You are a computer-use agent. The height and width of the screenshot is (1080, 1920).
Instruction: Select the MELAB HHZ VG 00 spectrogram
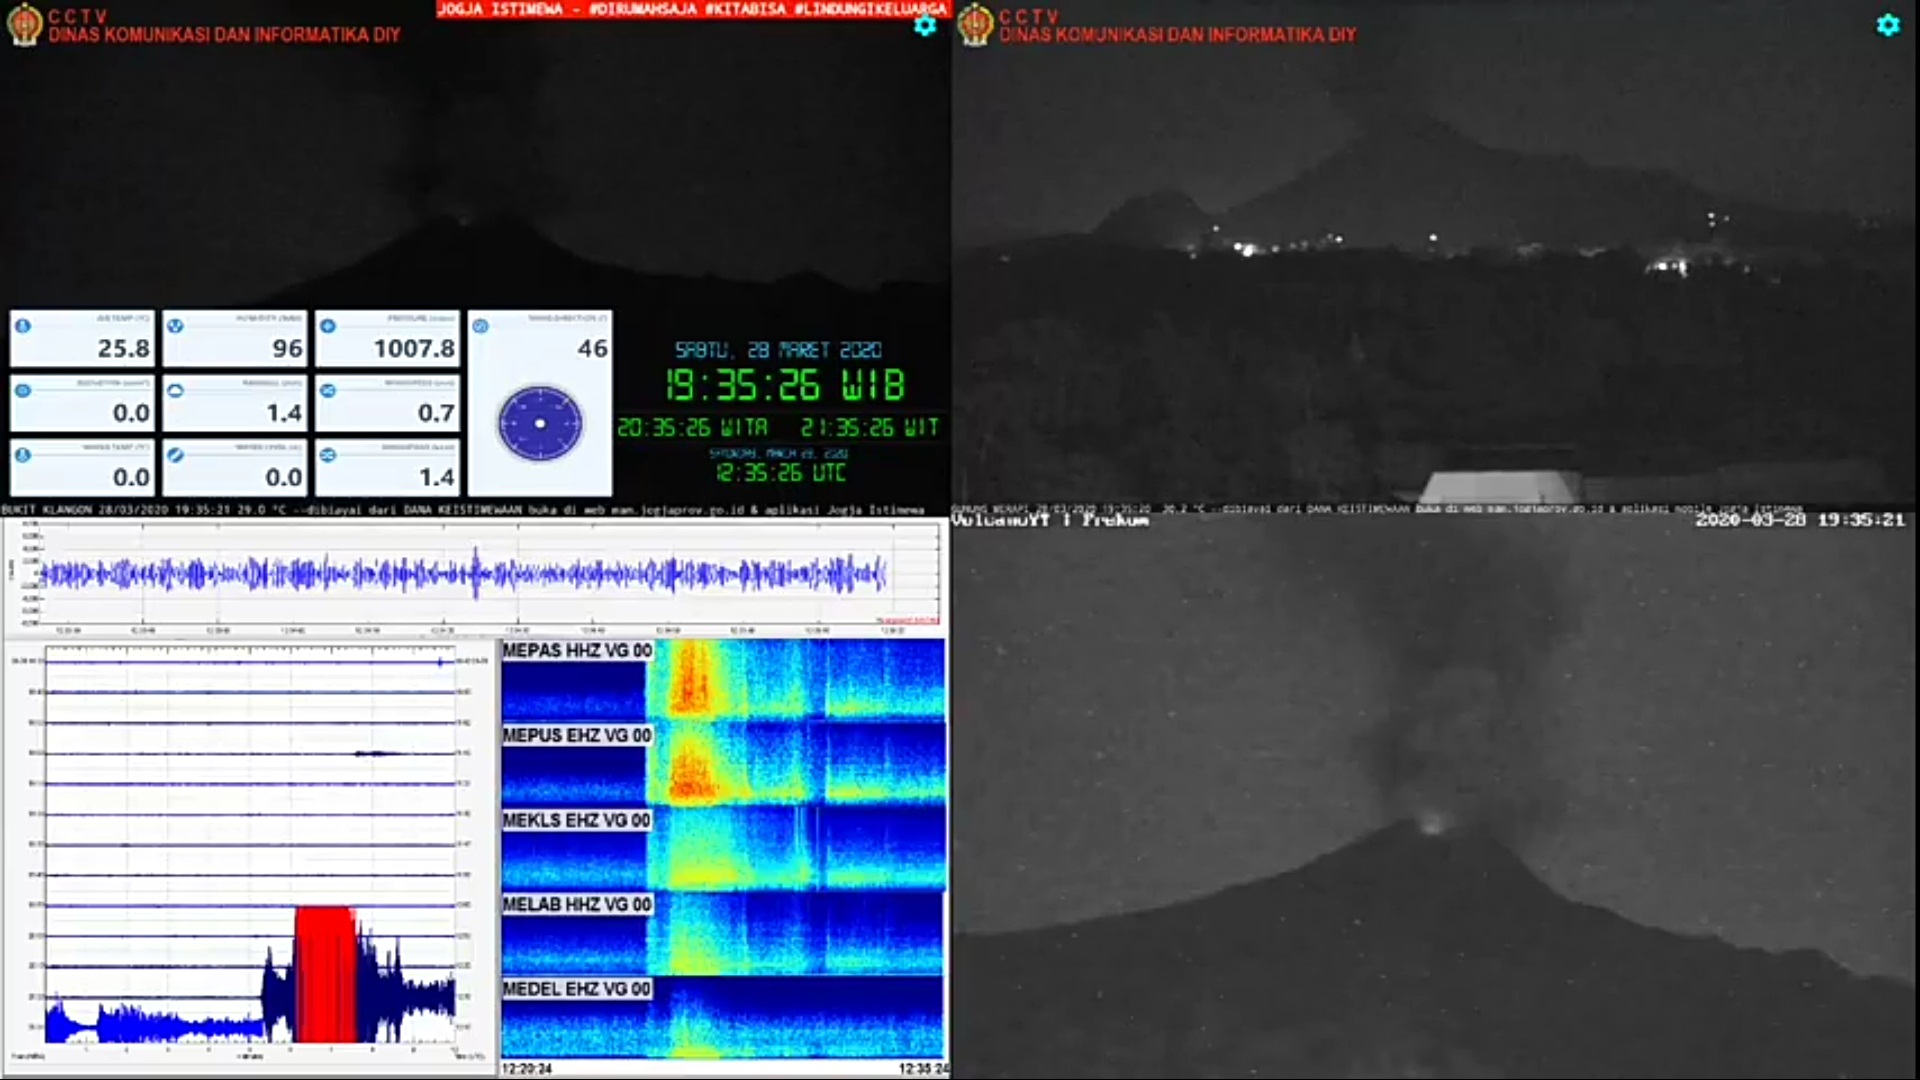point(722,934)
